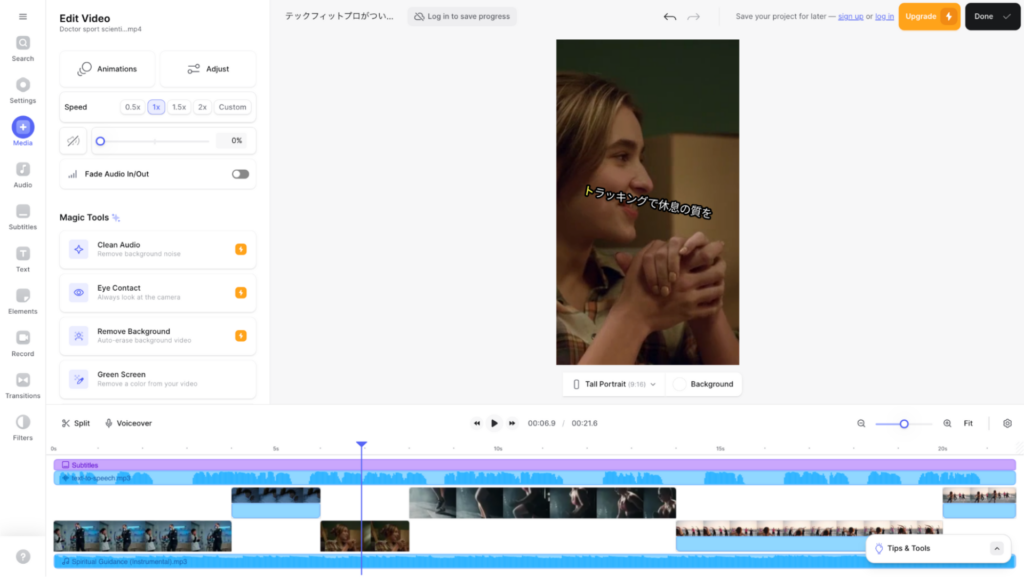This screenshot has height=577, width=1024.
Task: Mute the clip with the speaker icon
Action: click(x=73, y=141)
